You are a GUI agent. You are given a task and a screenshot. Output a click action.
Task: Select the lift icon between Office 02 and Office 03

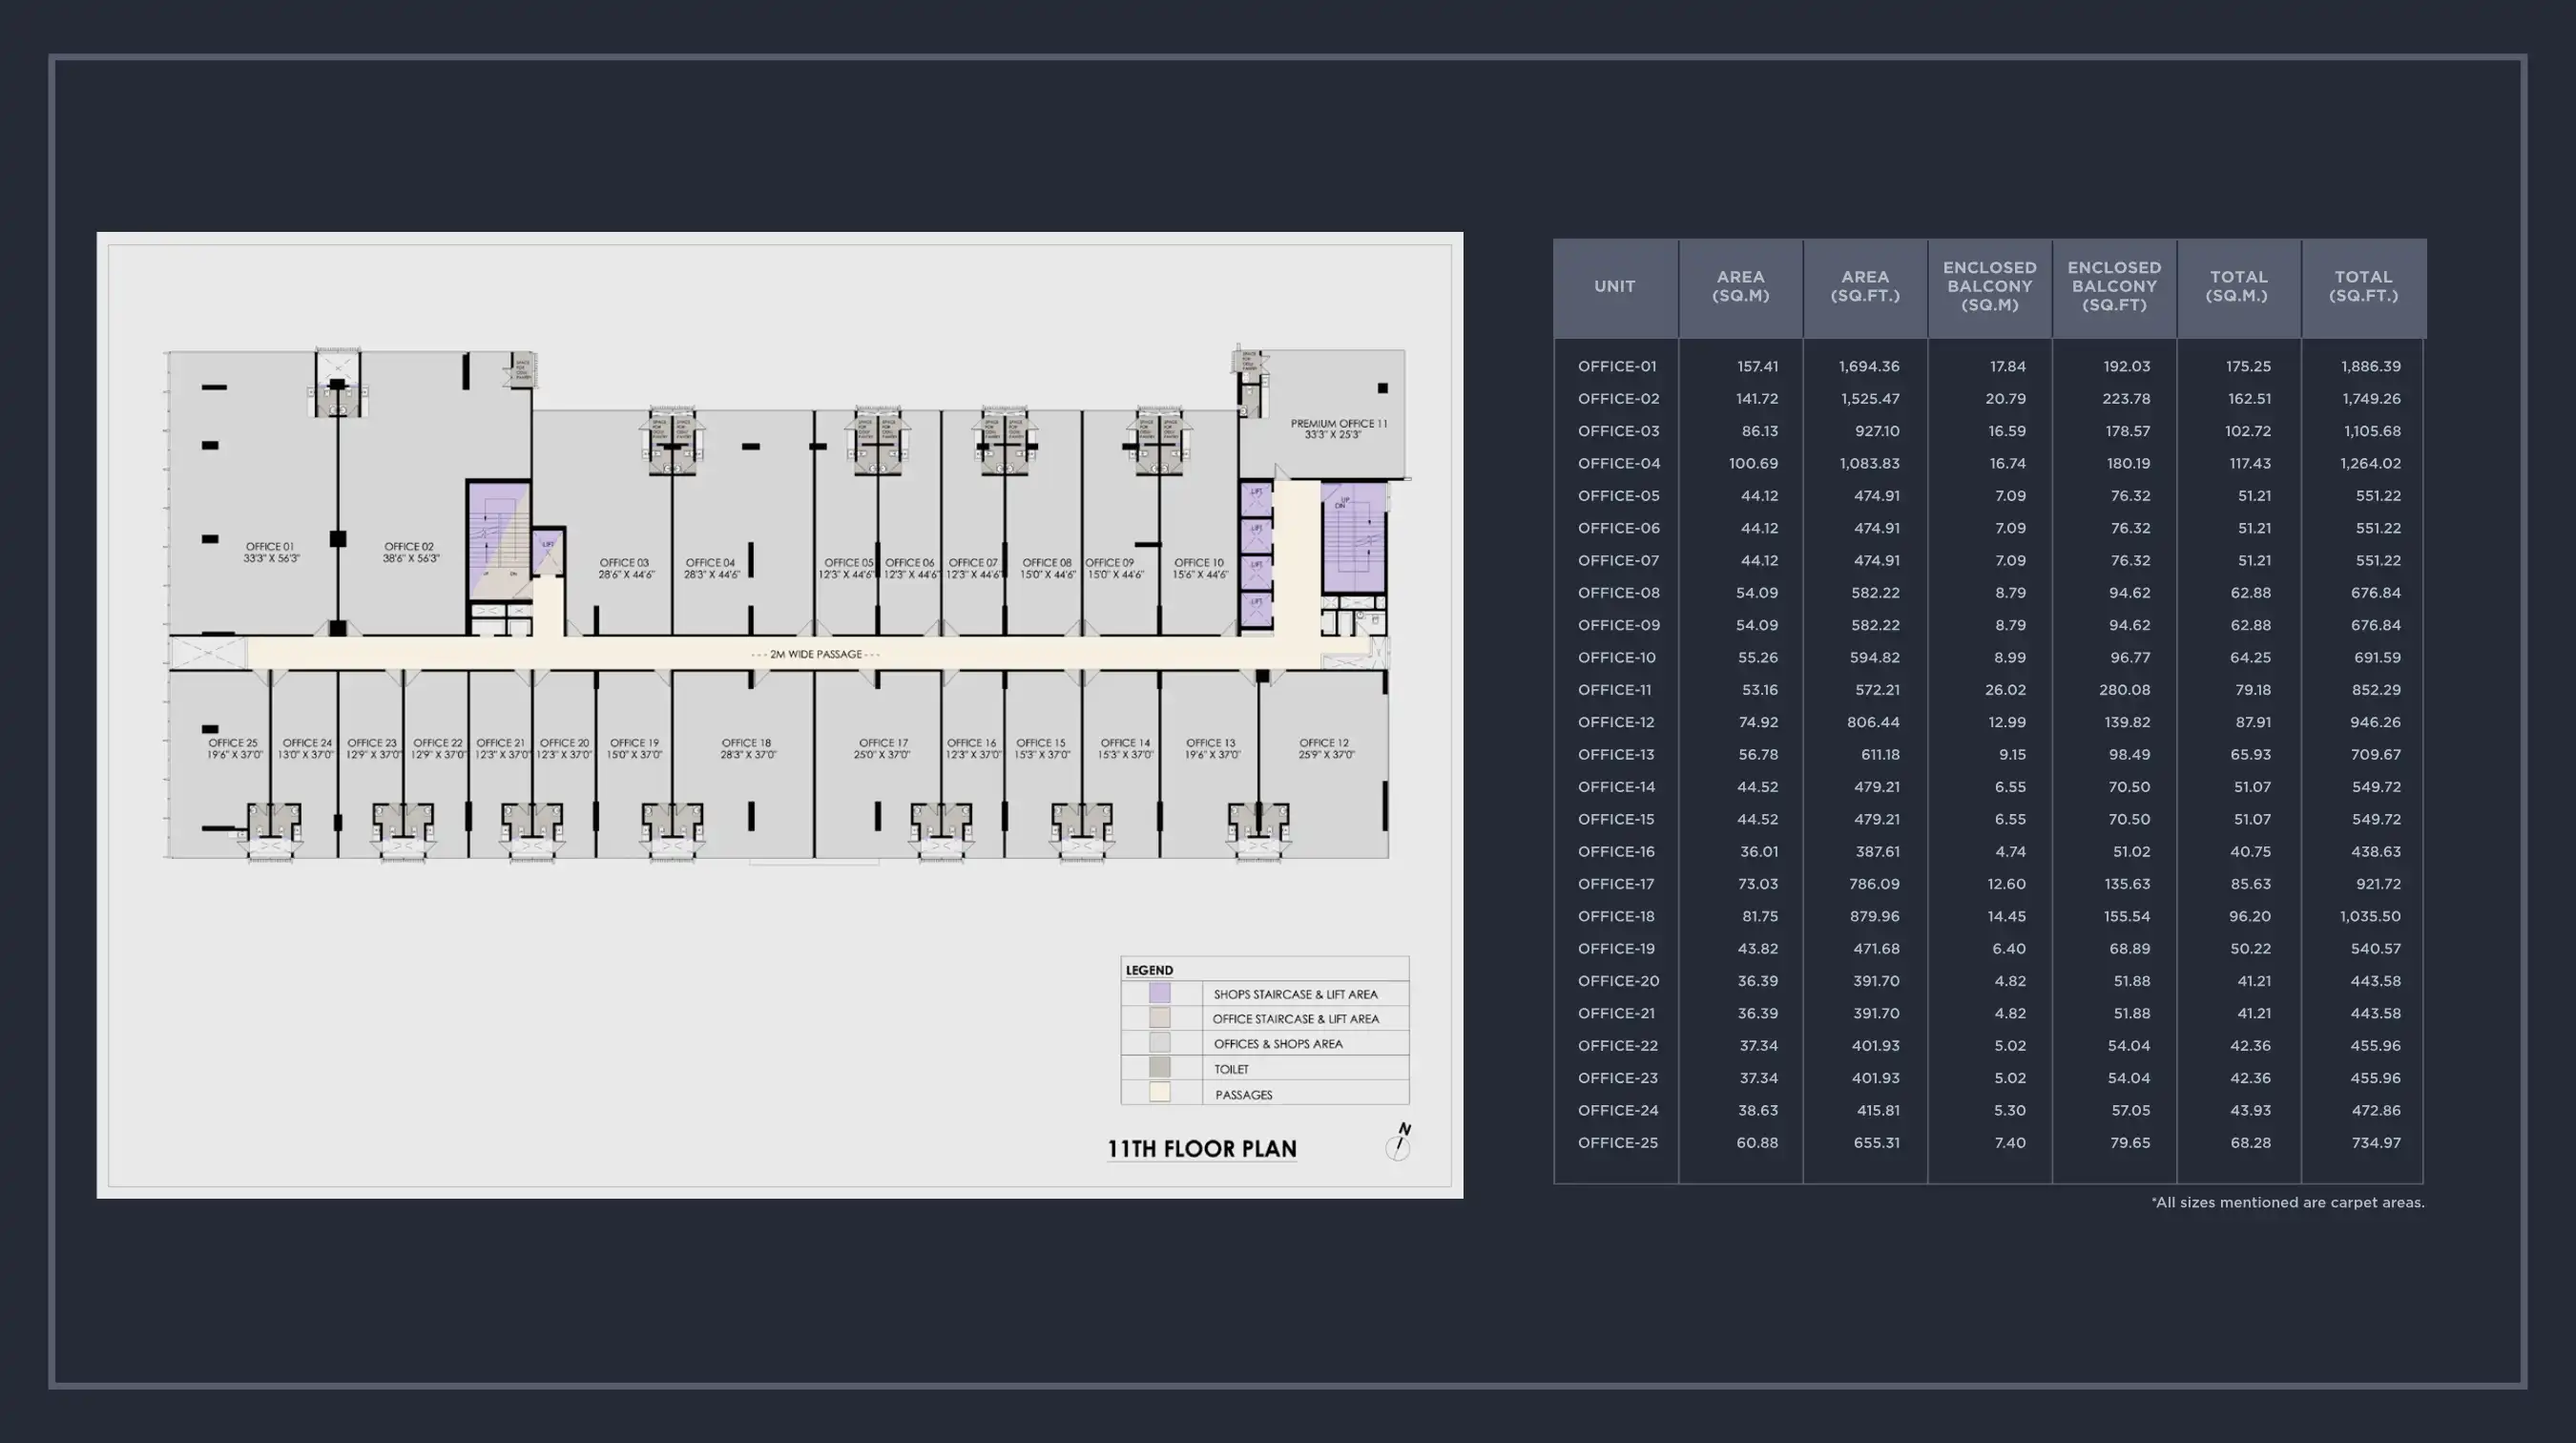click(549, 552)
